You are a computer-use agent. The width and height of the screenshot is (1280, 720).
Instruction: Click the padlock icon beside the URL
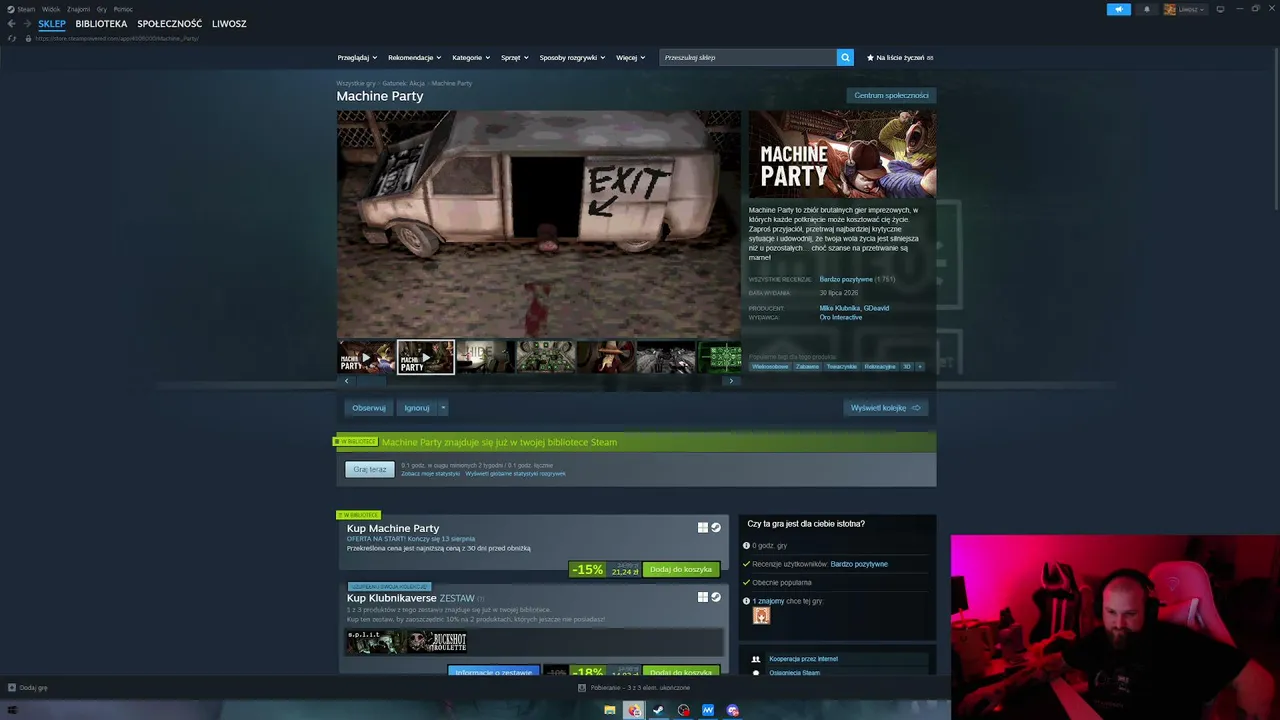tap(28, 39)
